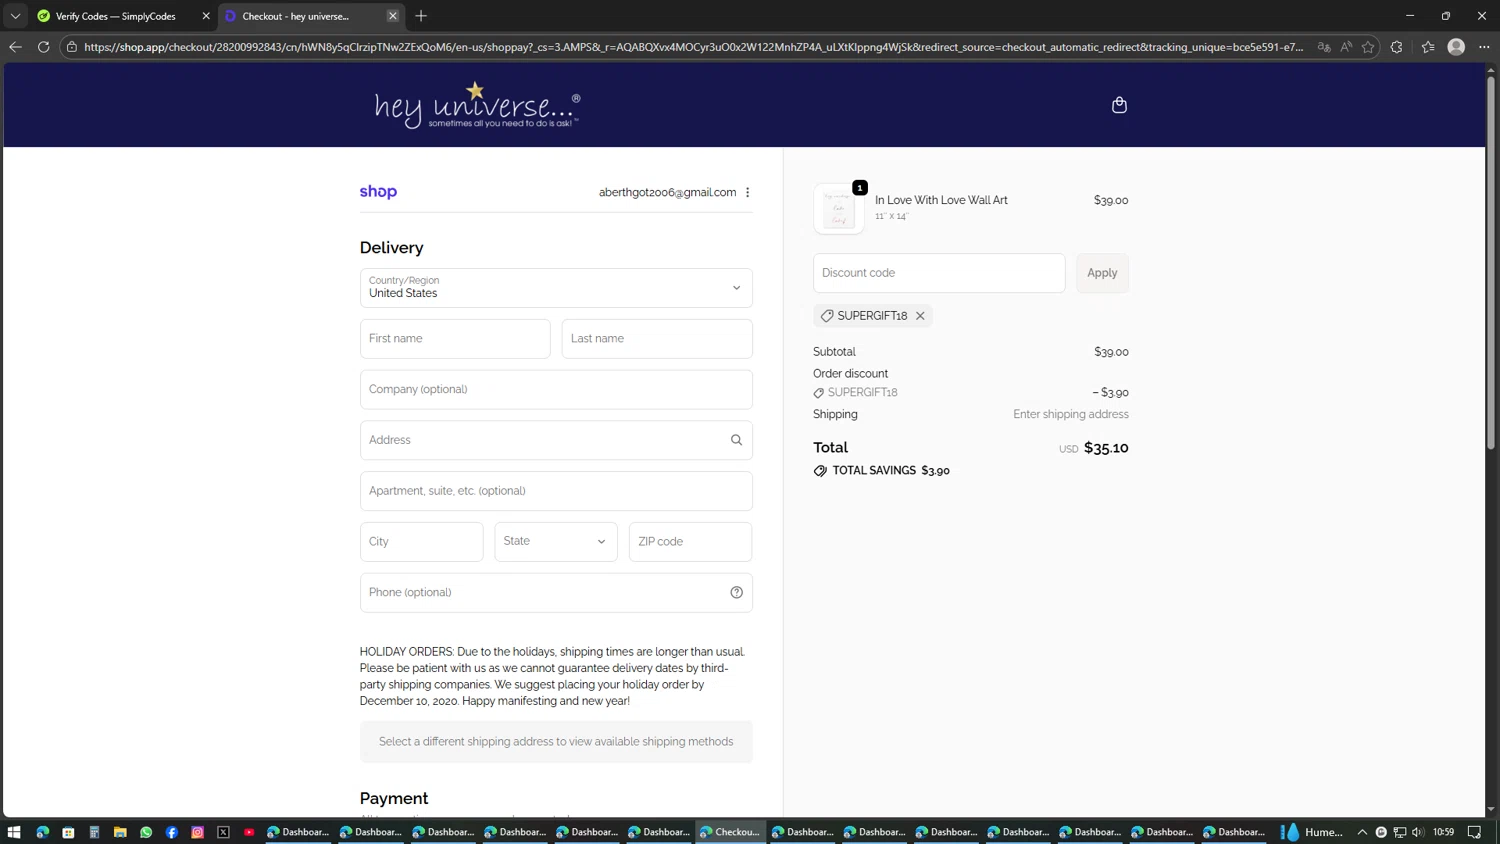This screenshot has height=844, width=1500.
Task: Open the shopping bag cart icon
Action: (x=1119, y=105)
